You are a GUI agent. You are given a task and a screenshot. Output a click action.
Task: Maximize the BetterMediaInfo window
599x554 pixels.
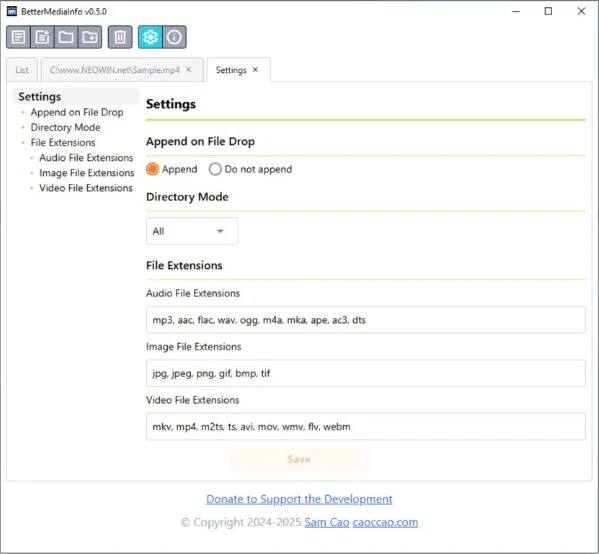548,11
